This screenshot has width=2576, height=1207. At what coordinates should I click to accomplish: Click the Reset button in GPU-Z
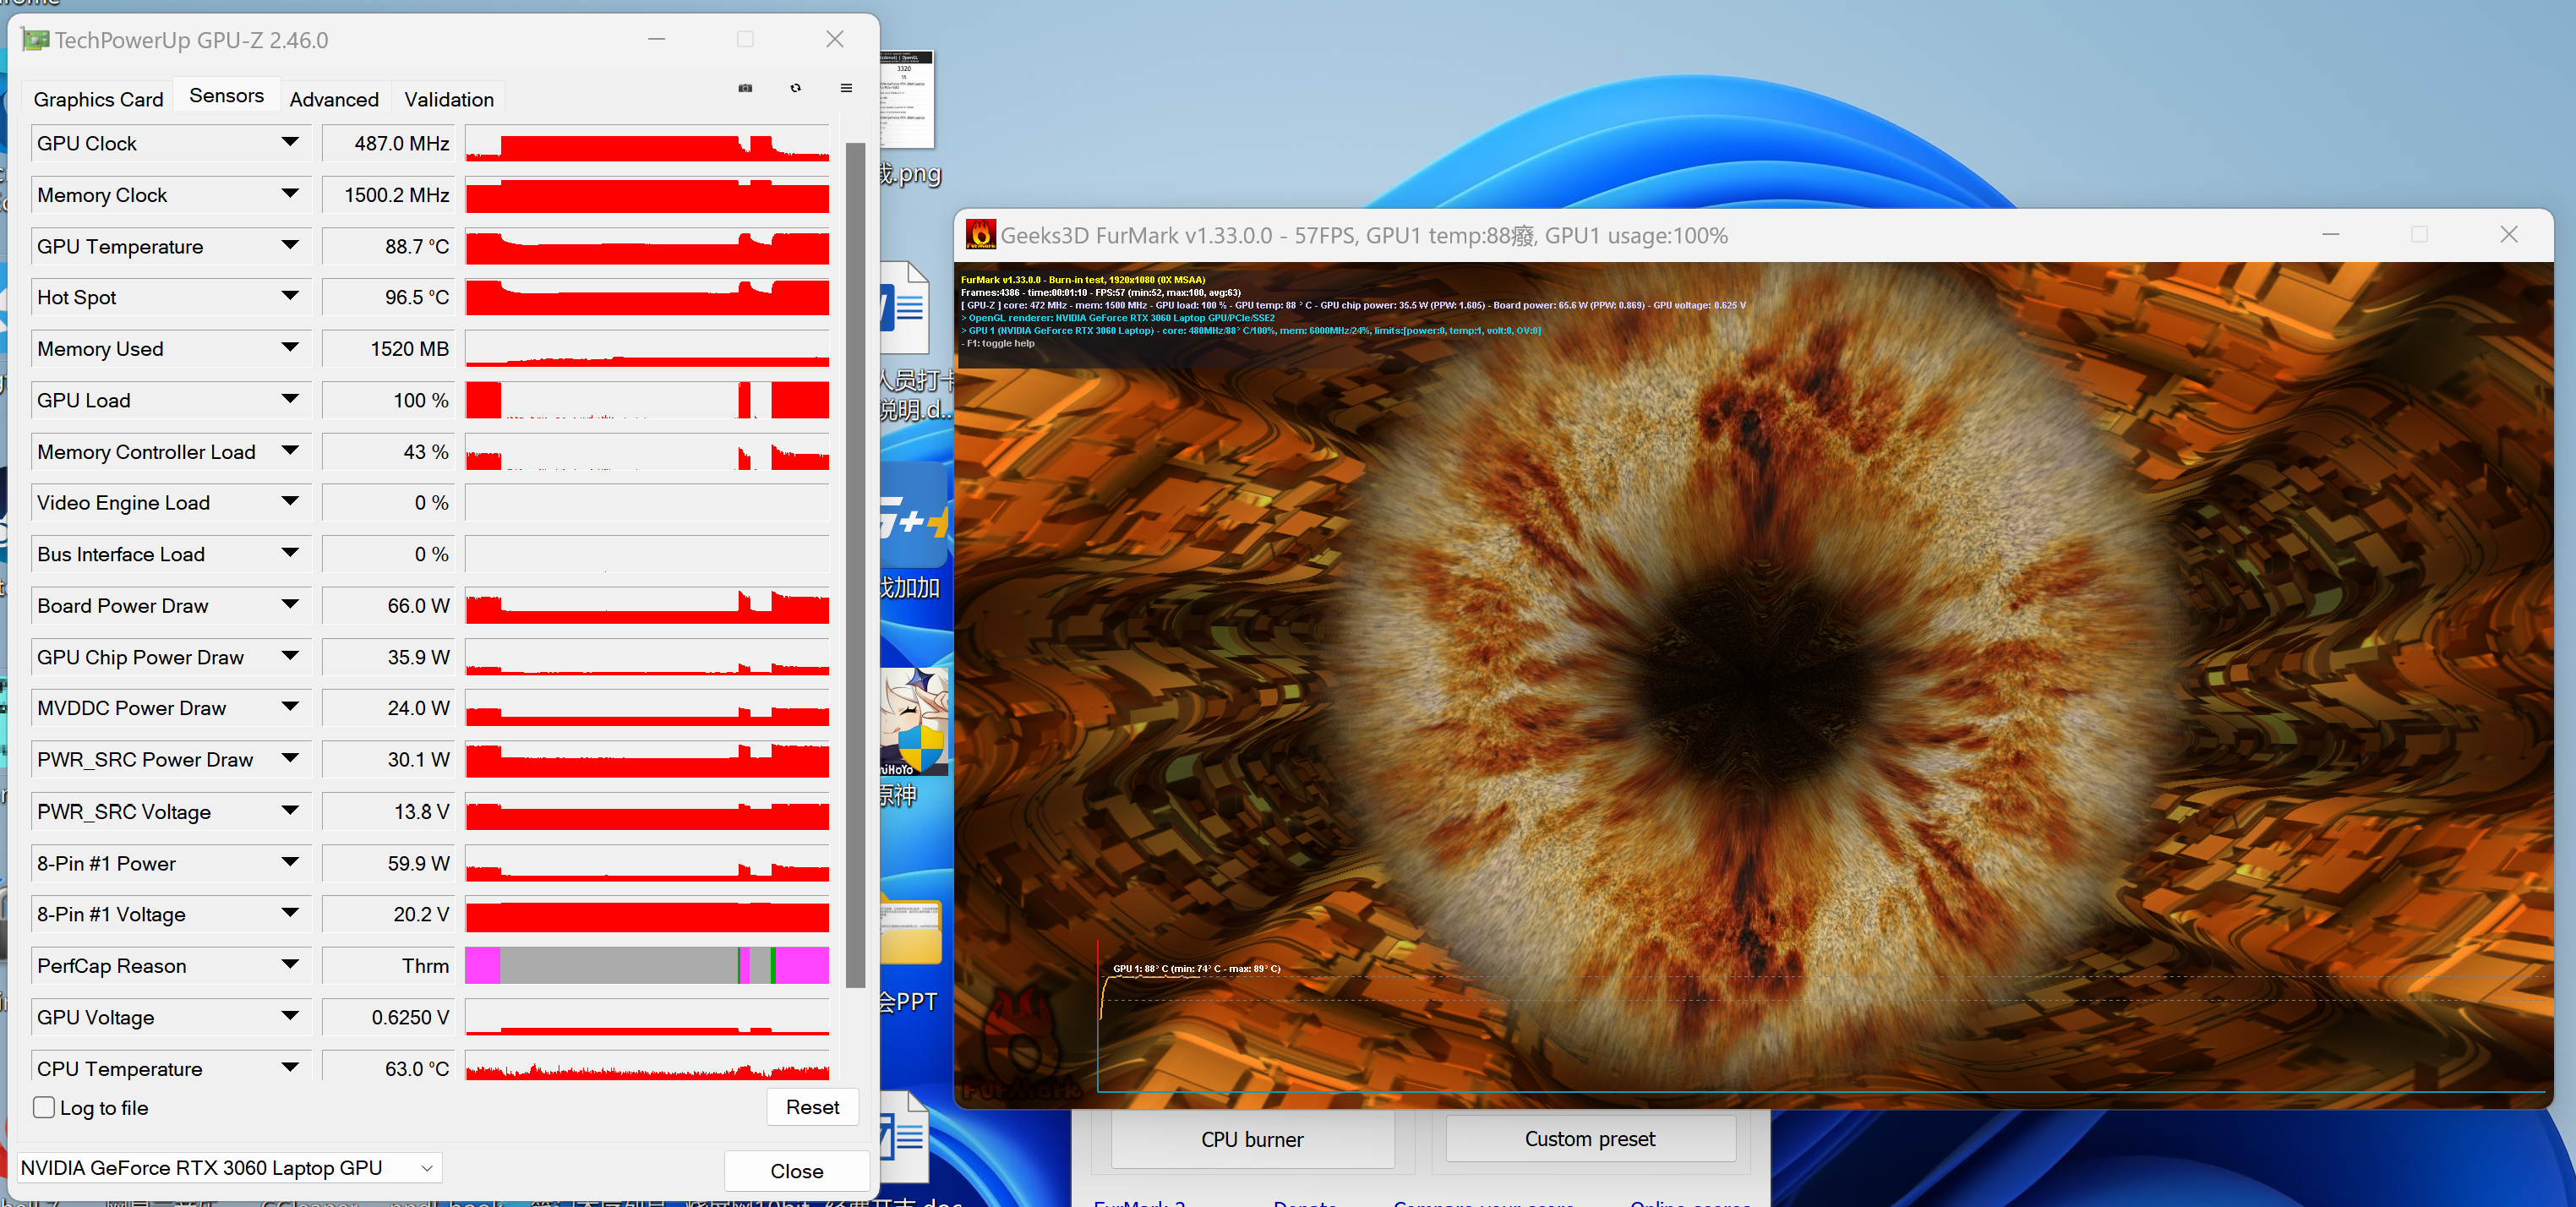812,1107
